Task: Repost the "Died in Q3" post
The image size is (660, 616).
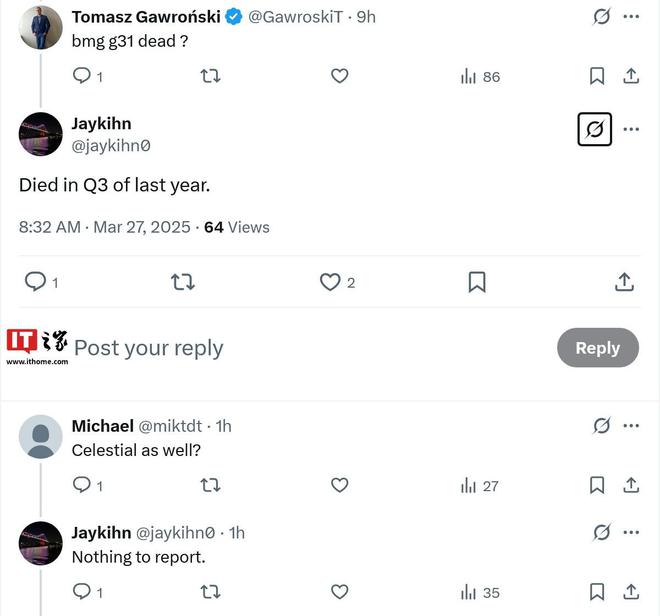Action: tap(182, 282)
